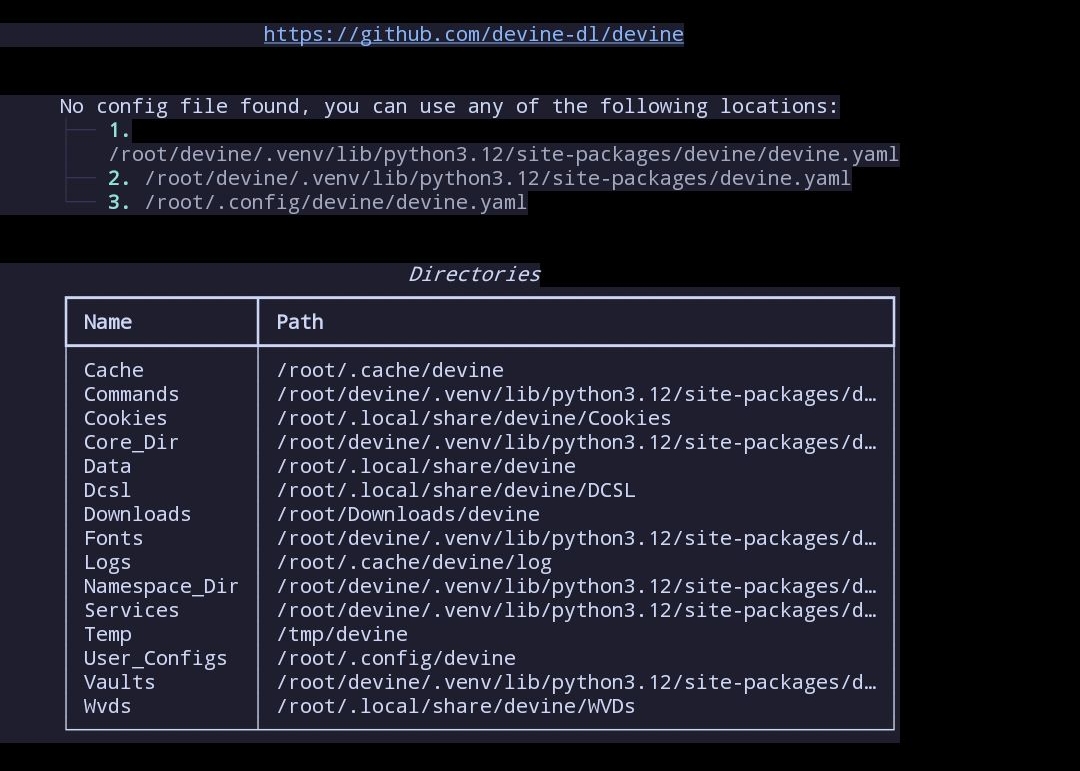Select the Cache row name
This screenshot has height=771, width=1080.
point(114,371)
